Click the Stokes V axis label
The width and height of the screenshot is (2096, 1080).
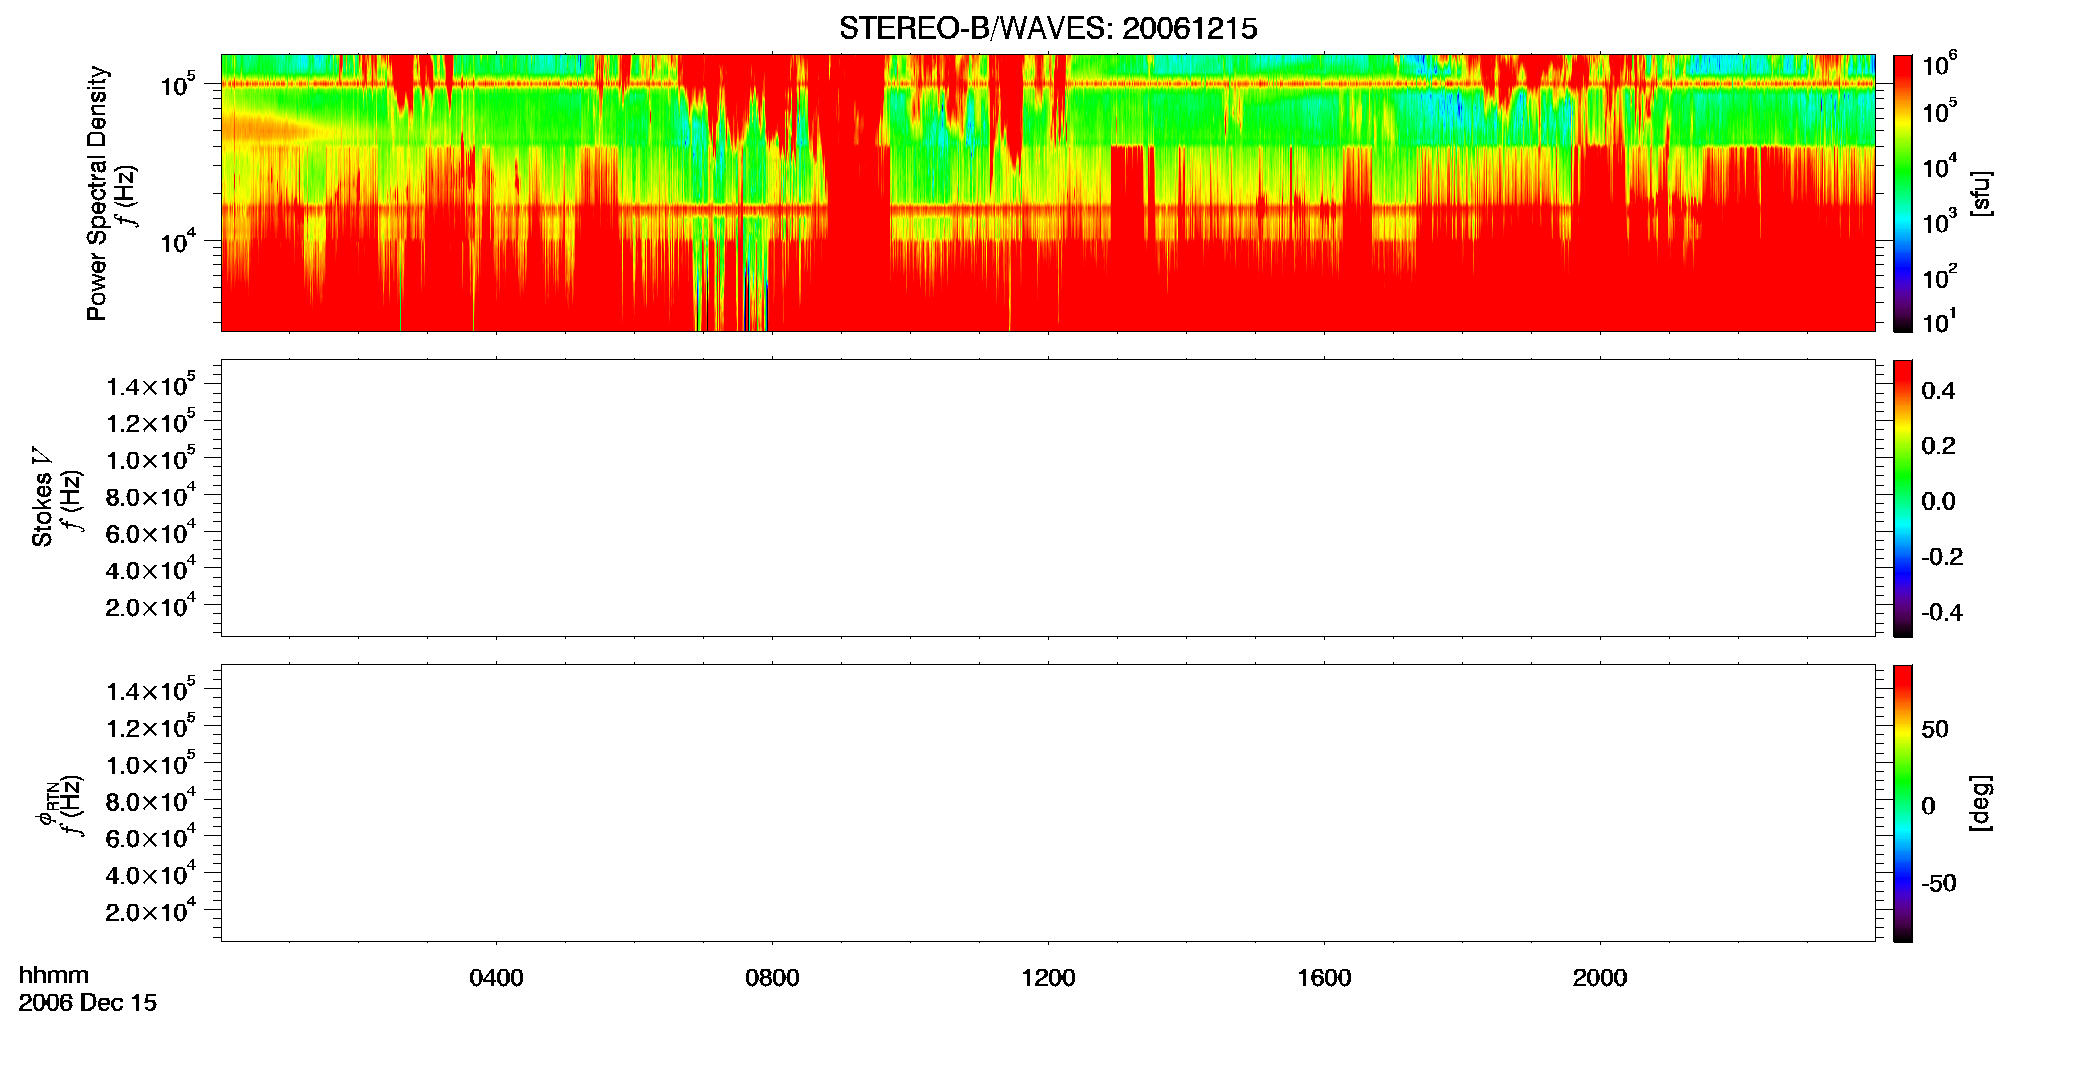point(43,497)
